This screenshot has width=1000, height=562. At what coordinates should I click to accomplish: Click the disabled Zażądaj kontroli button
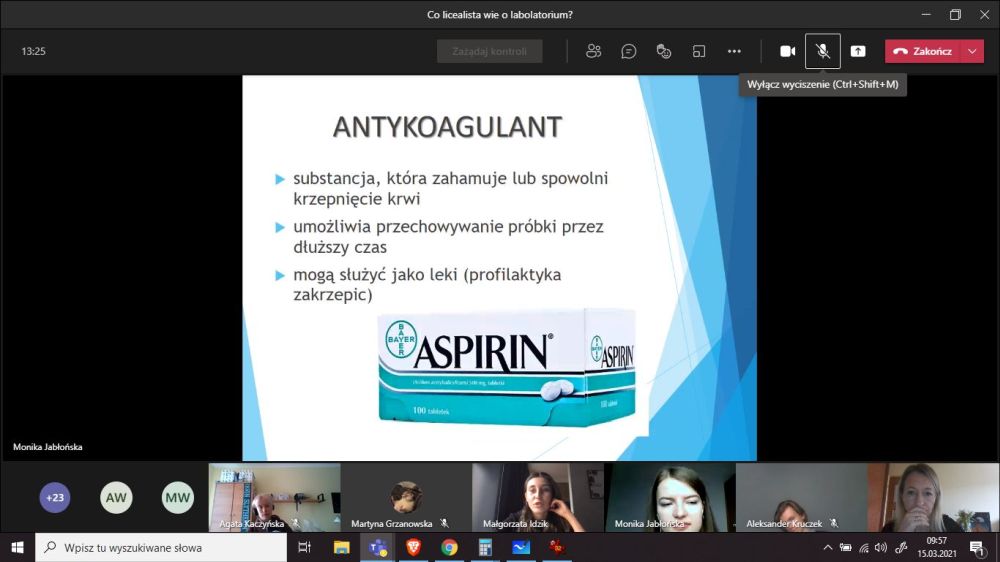click(489, 51)
